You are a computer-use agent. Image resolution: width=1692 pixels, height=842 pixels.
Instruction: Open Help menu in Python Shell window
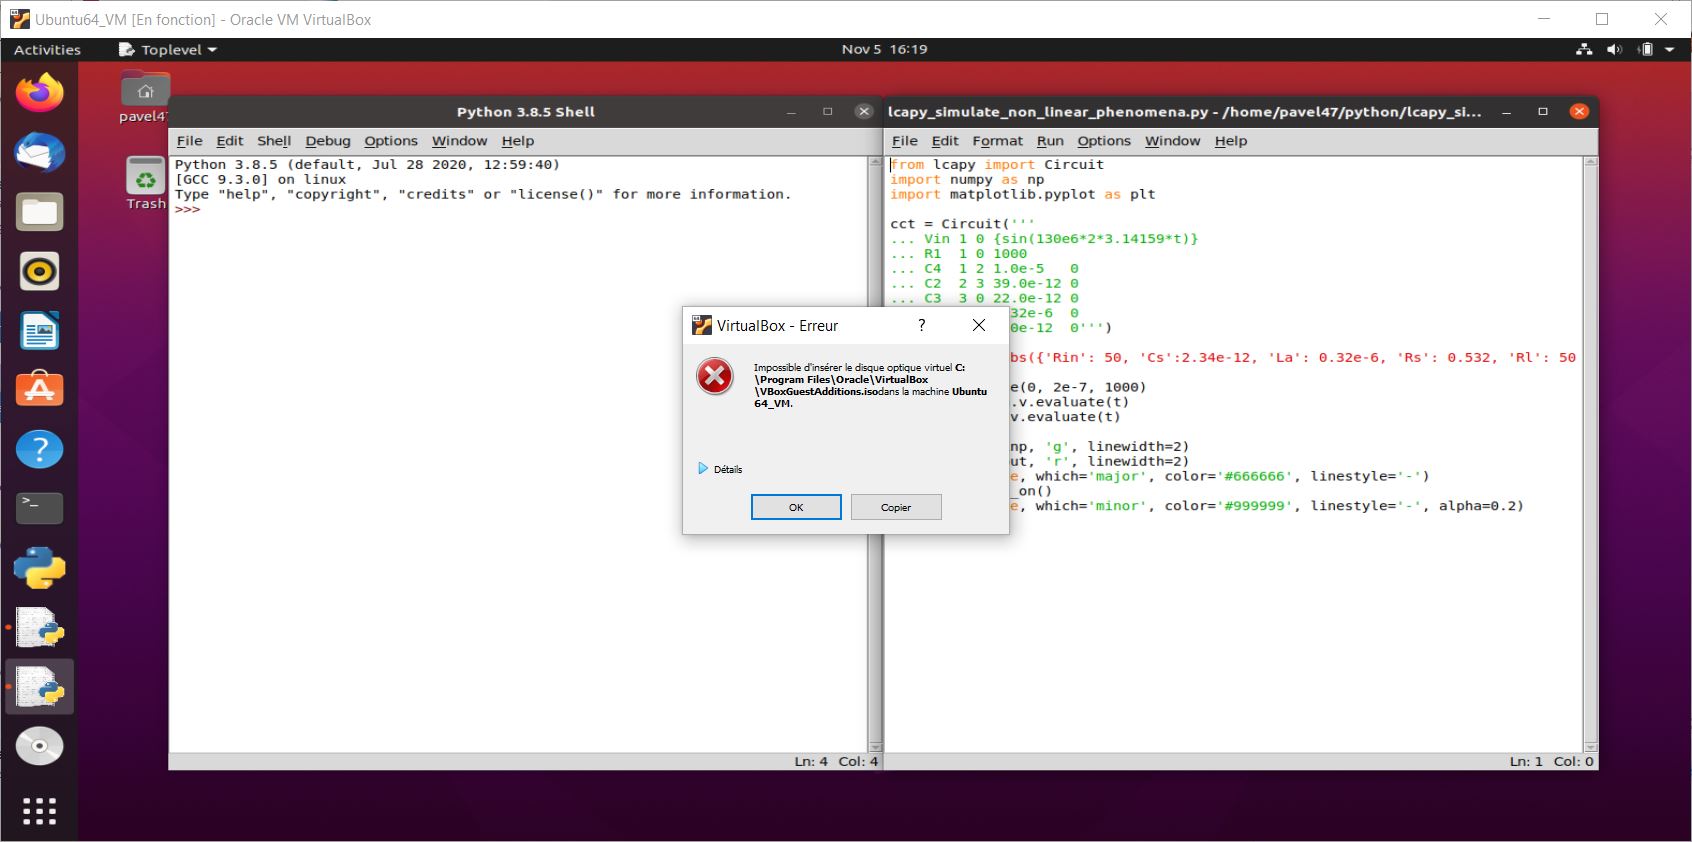tap(518, 141)
